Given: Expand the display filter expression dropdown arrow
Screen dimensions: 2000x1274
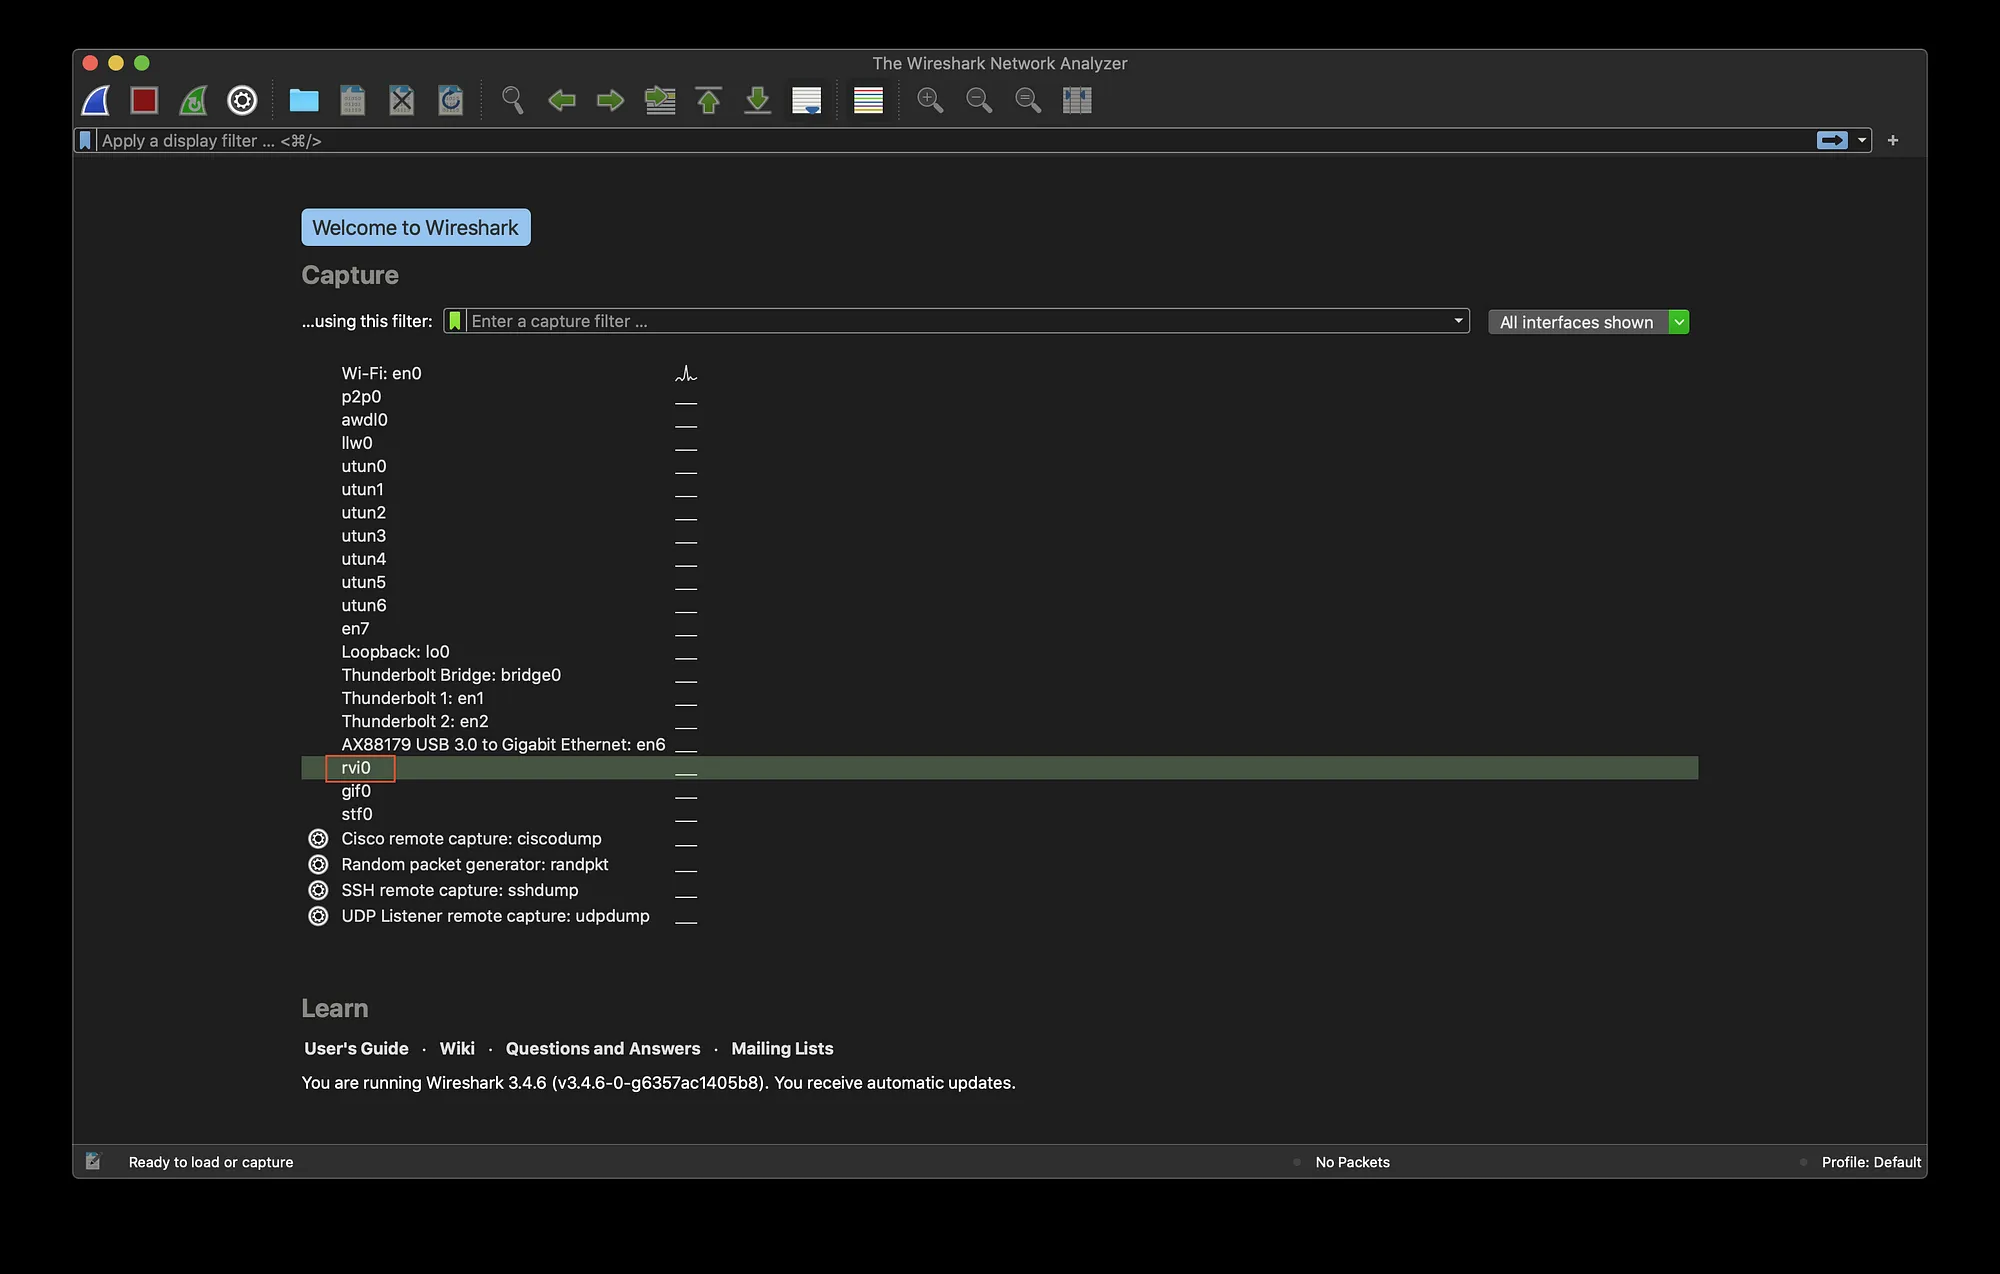Looking at the screenshot, I should [1862, 140].
